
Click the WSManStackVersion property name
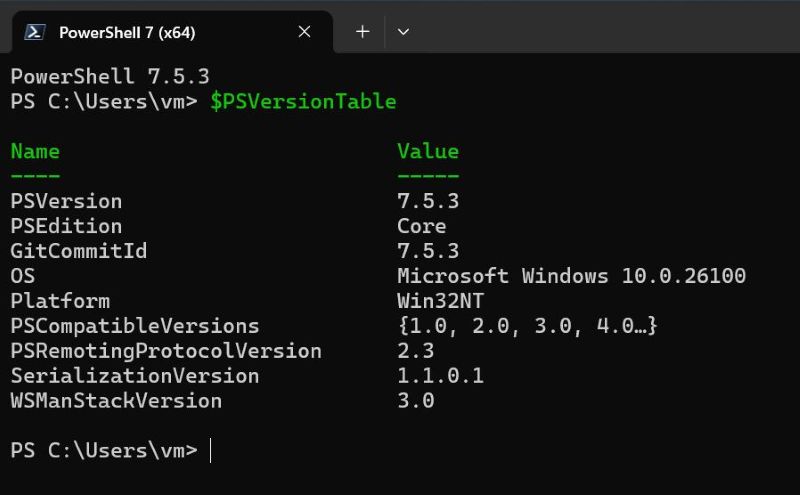tap(116, 401)
